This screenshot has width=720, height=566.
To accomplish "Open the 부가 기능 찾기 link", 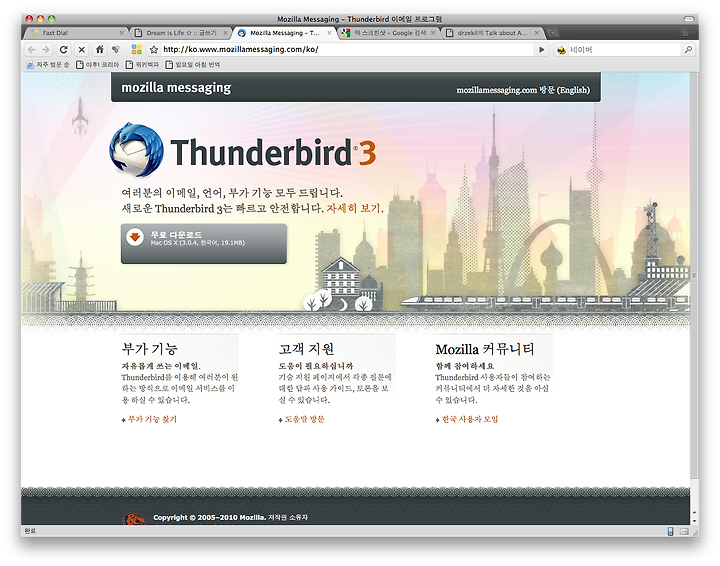I will coord(152,419).
